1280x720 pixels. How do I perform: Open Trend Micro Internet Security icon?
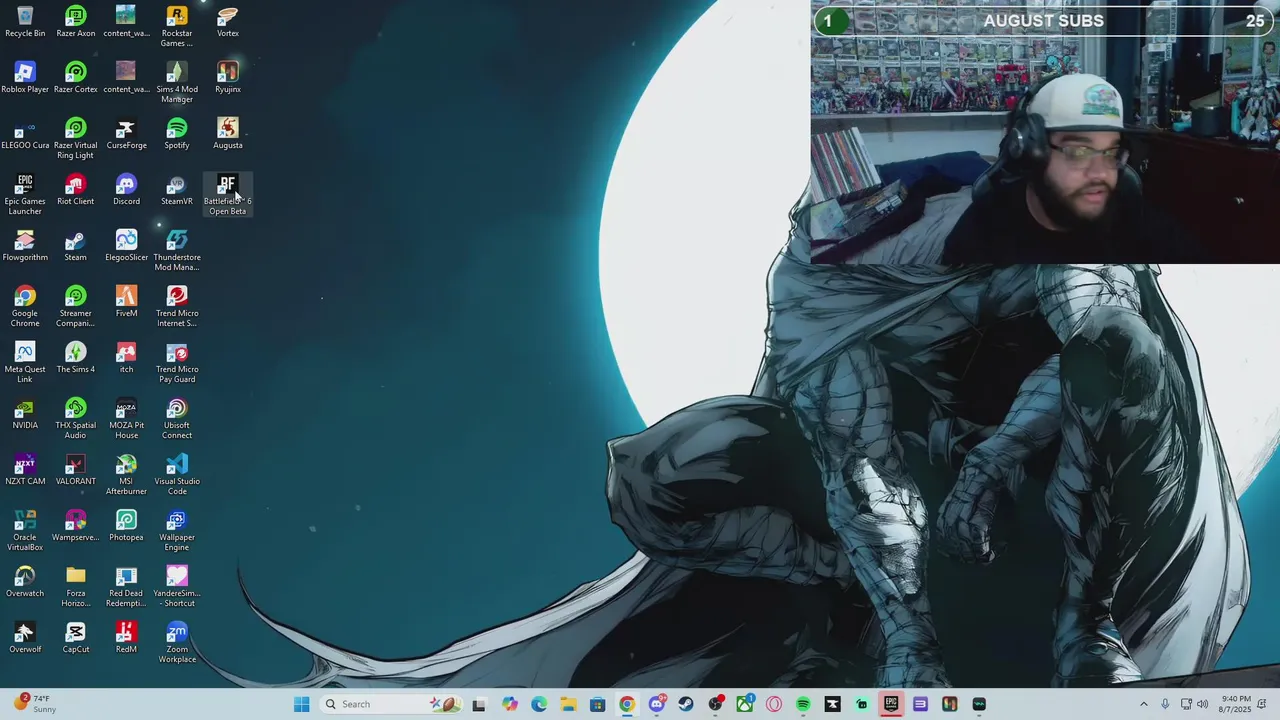pos(177,306)
